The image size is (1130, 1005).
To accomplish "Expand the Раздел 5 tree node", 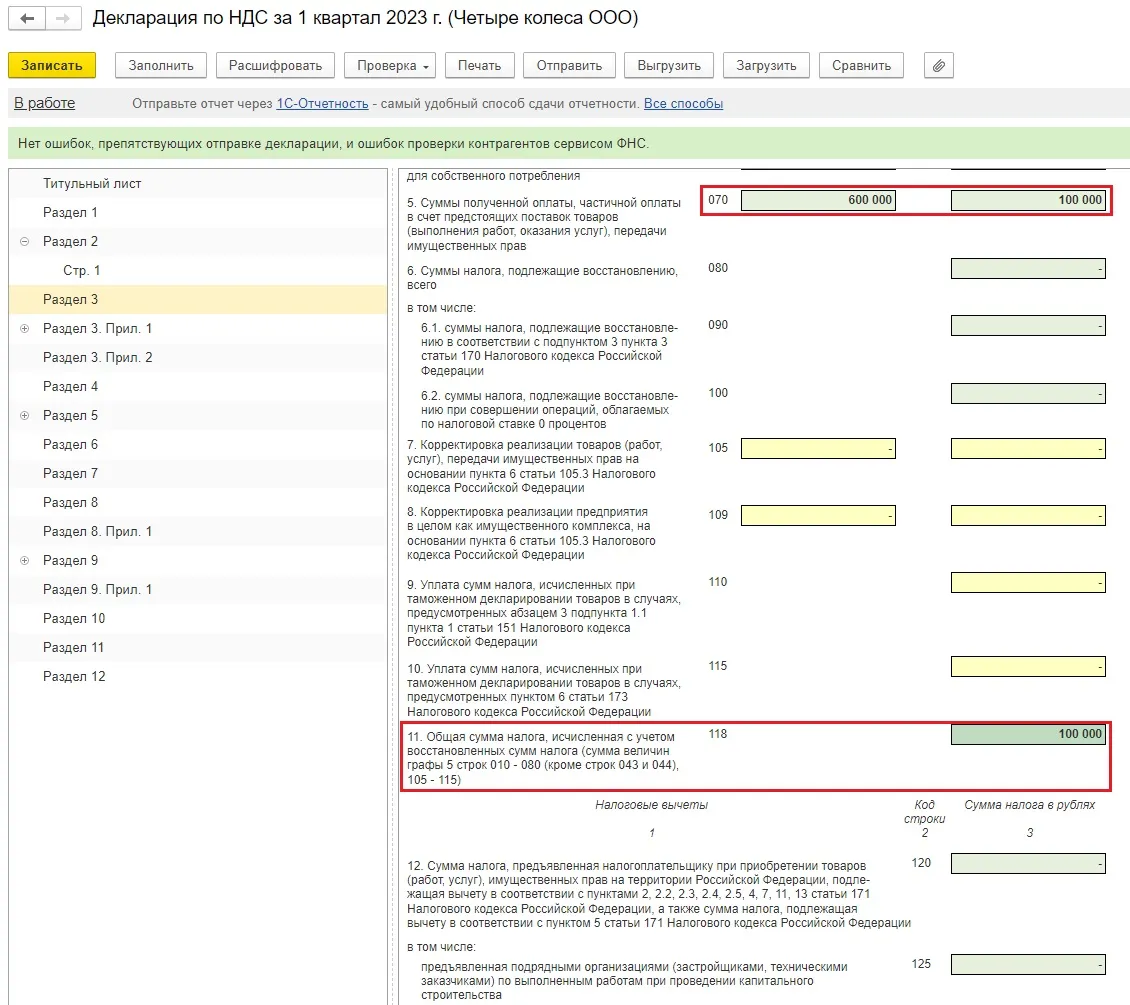I will point(24,416).
